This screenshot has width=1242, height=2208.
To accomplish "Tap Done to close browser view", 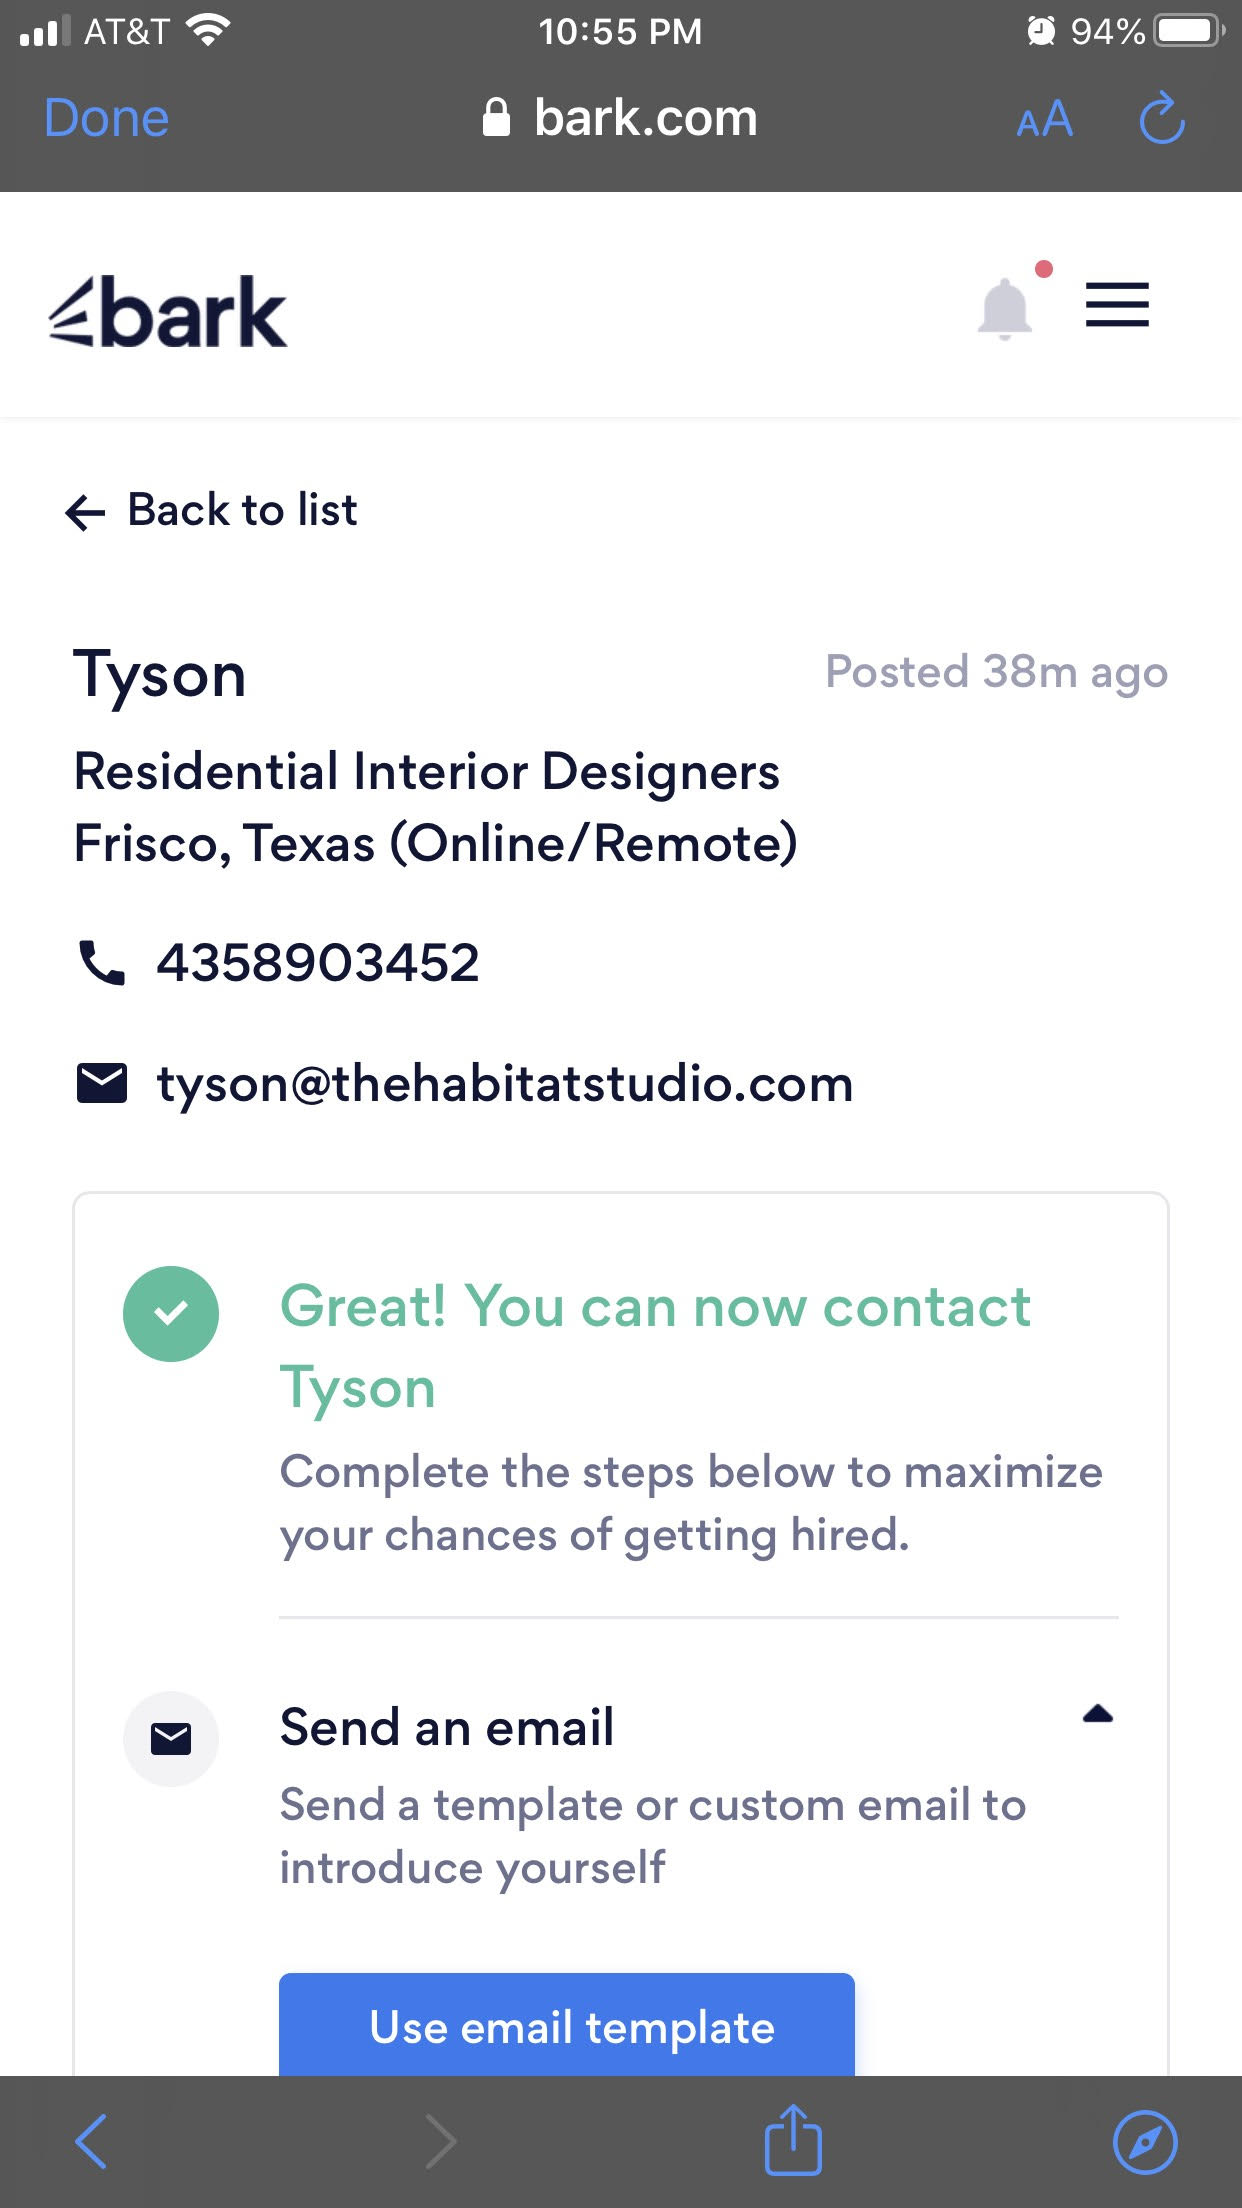I will (107, 118).
